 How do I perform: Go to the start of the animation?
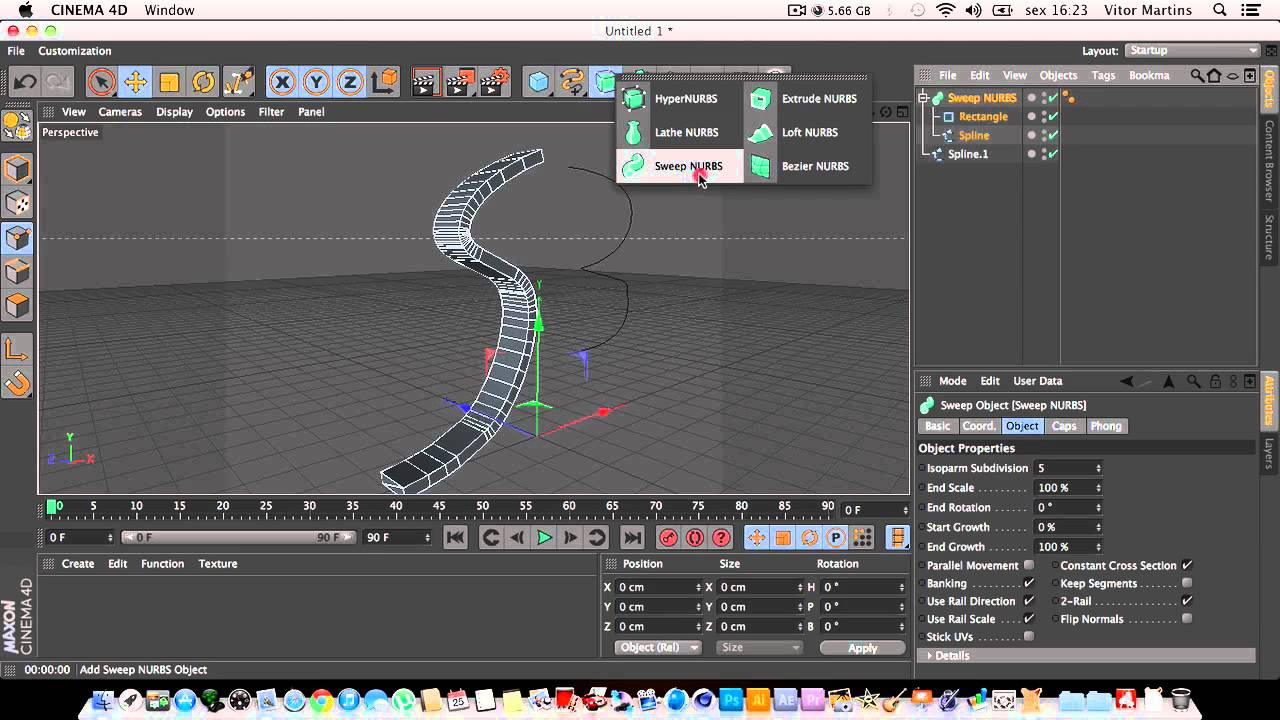pos(455,538)
